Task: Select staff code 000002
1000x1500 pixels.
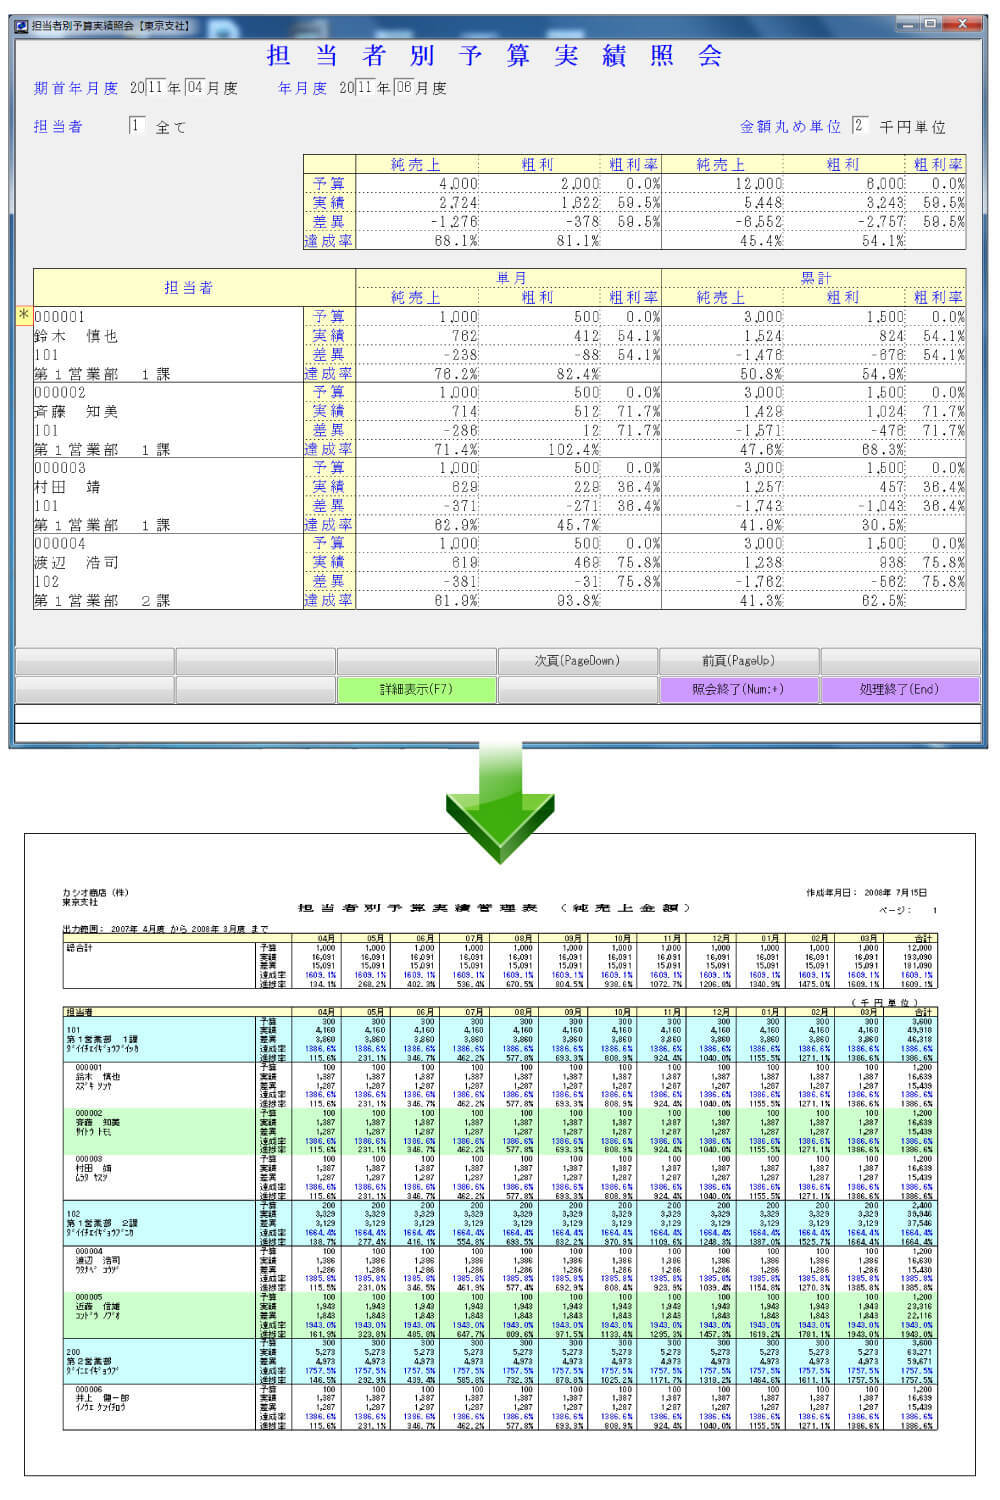Action: point(60,393)
